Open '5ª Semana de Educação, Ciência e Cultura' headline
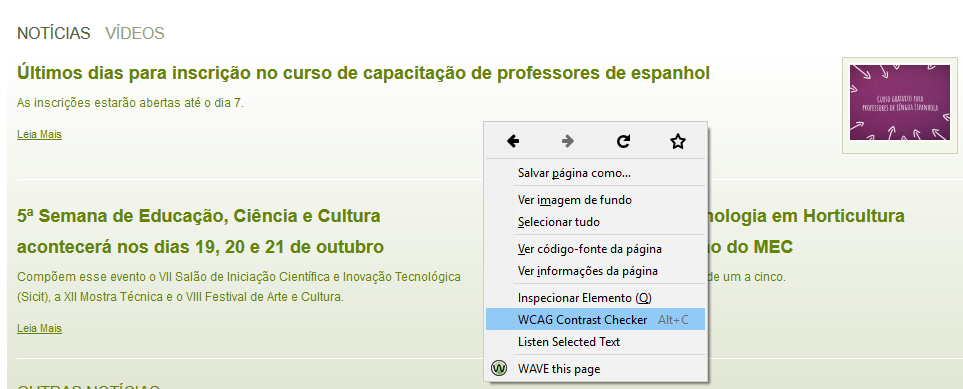963x389 pixels. (200, 232)
